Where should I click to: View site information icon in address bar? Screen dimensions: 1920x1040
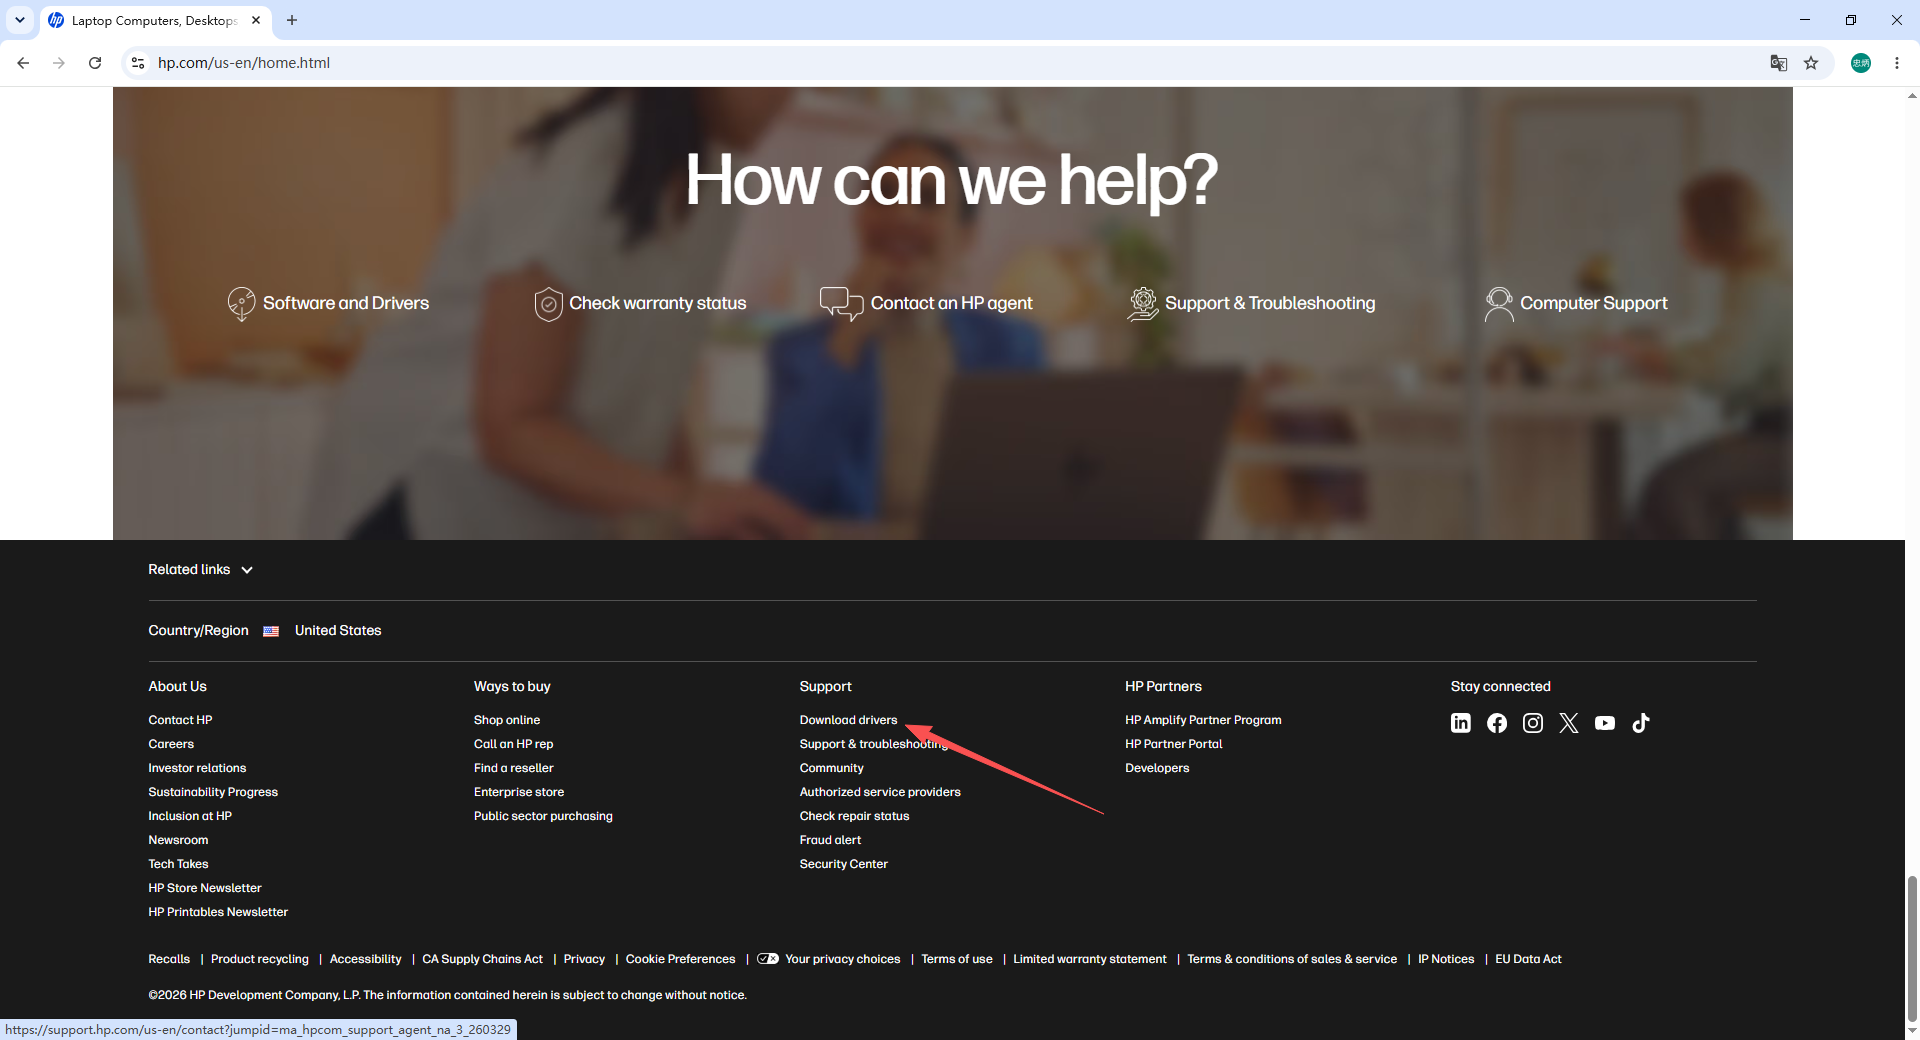pyautogui.click(x=138, y=63)
